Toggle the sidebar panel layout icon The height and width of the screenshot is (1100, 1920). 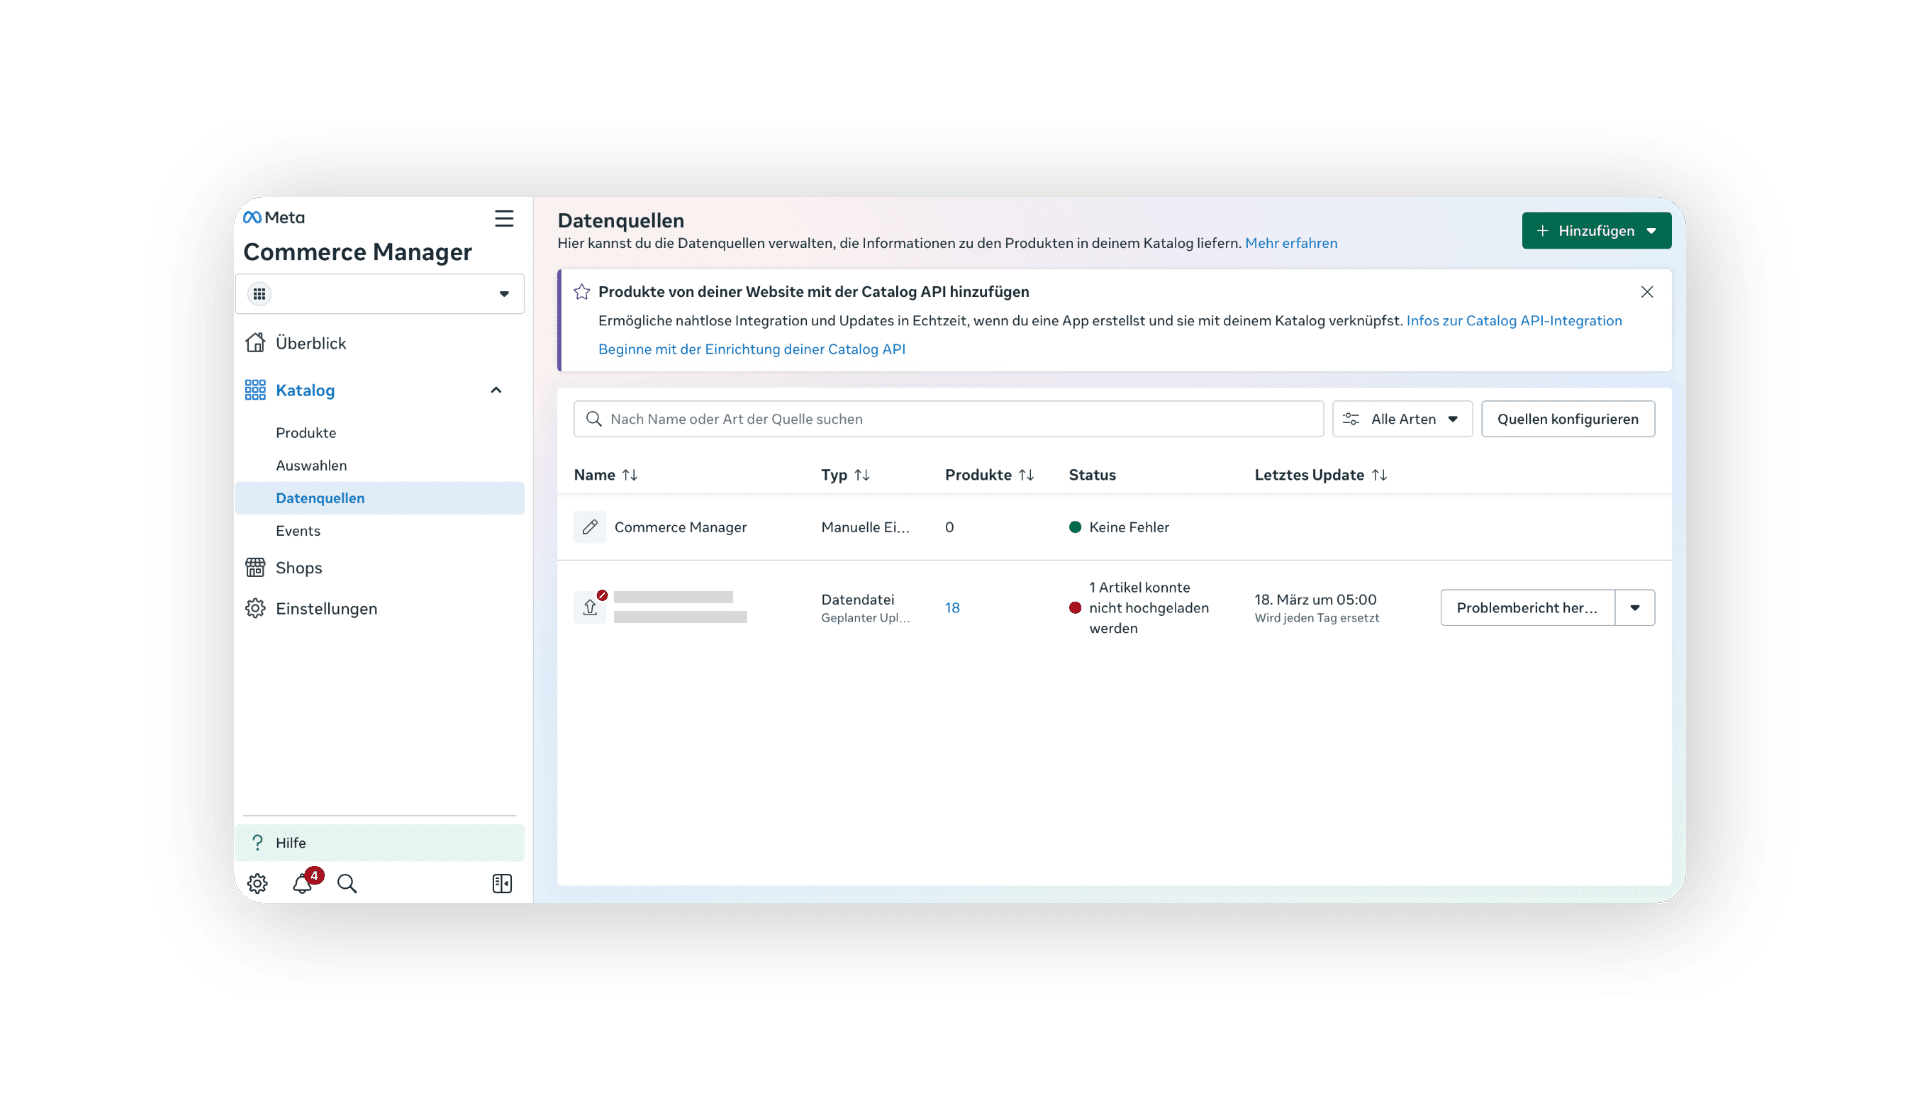(502, 884)
